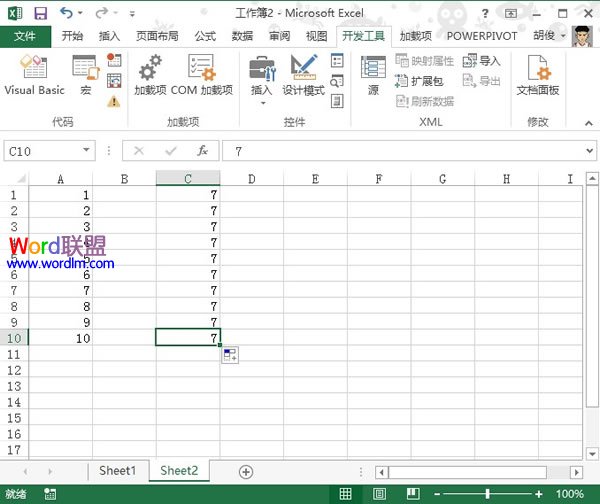
Task: Click the Name Box showing C10
Action: pos(42,151)
